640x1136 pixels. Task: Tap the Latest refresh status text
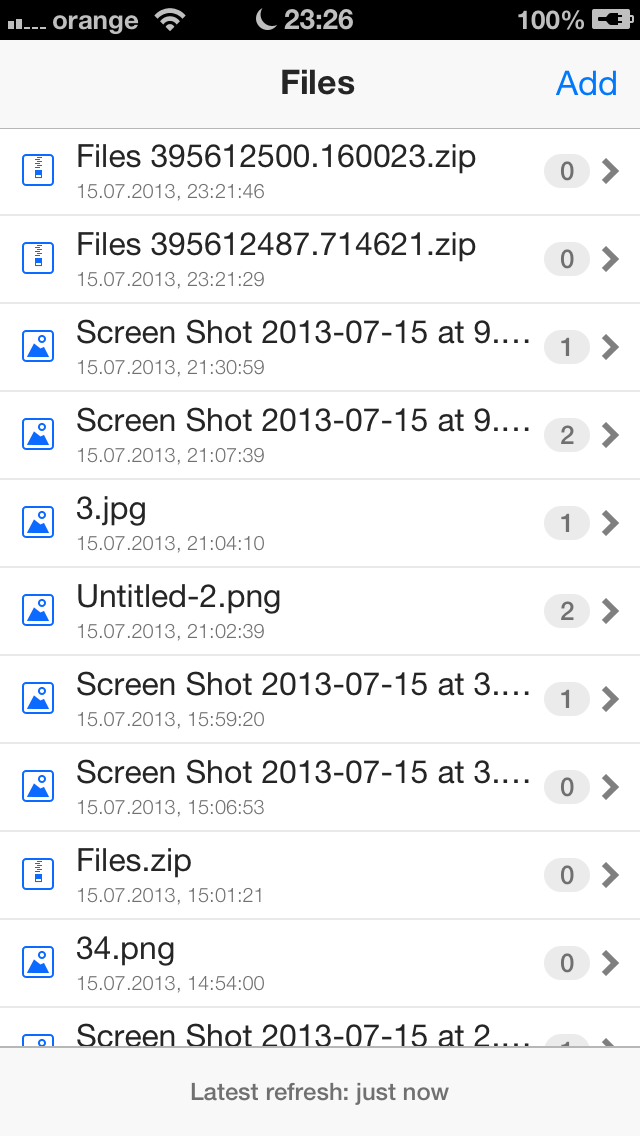click(x=320, y=1092)
